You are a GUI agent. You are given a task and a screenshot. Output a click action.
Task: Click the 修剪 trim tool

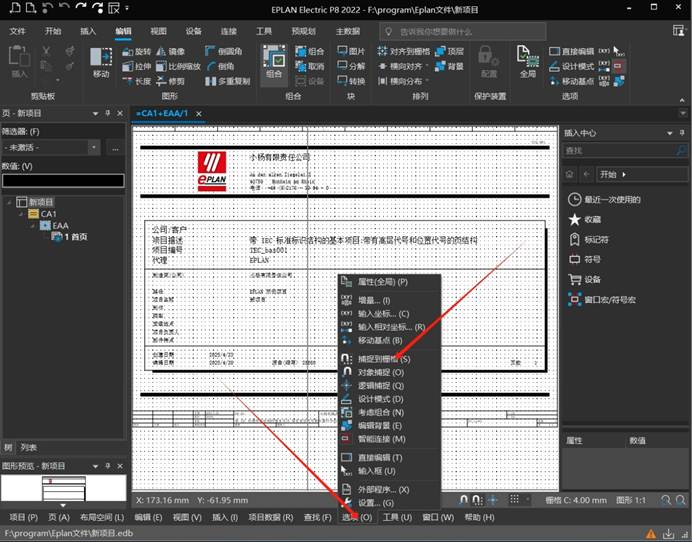point(171,81)
